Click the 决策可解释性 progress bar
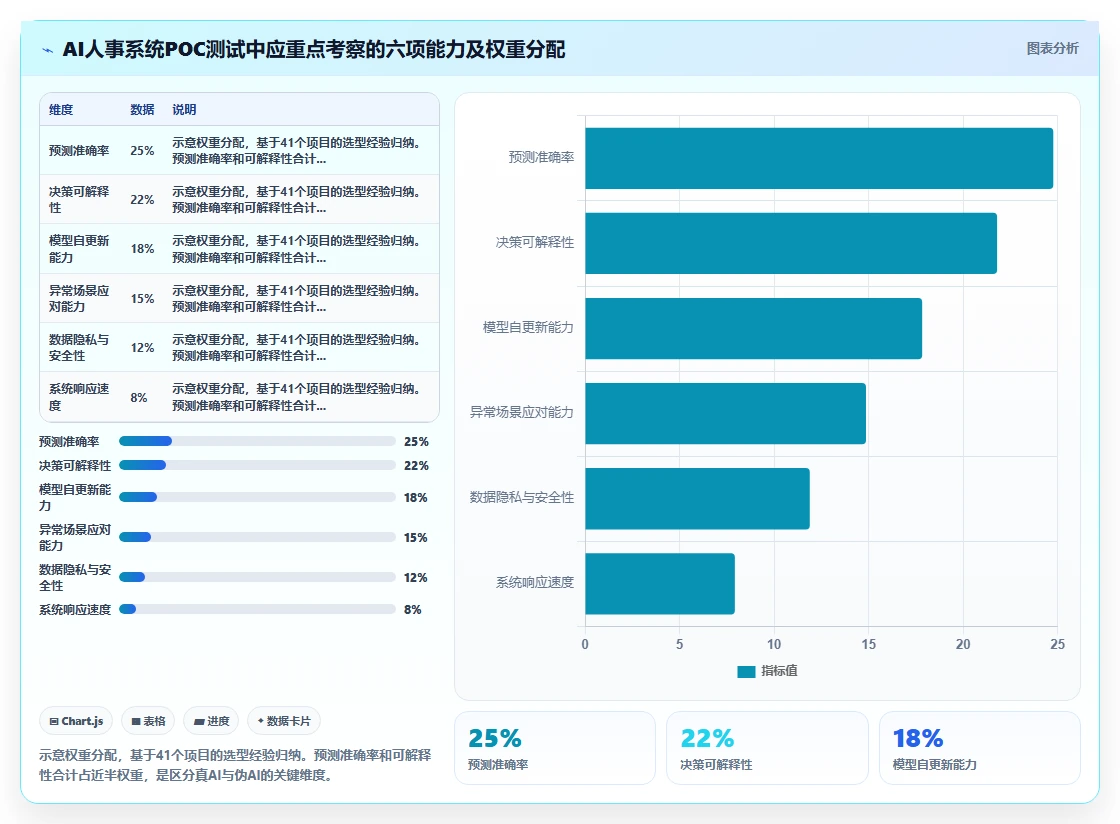Screen dimensions: 1120x824 click(x=257, y=466)
